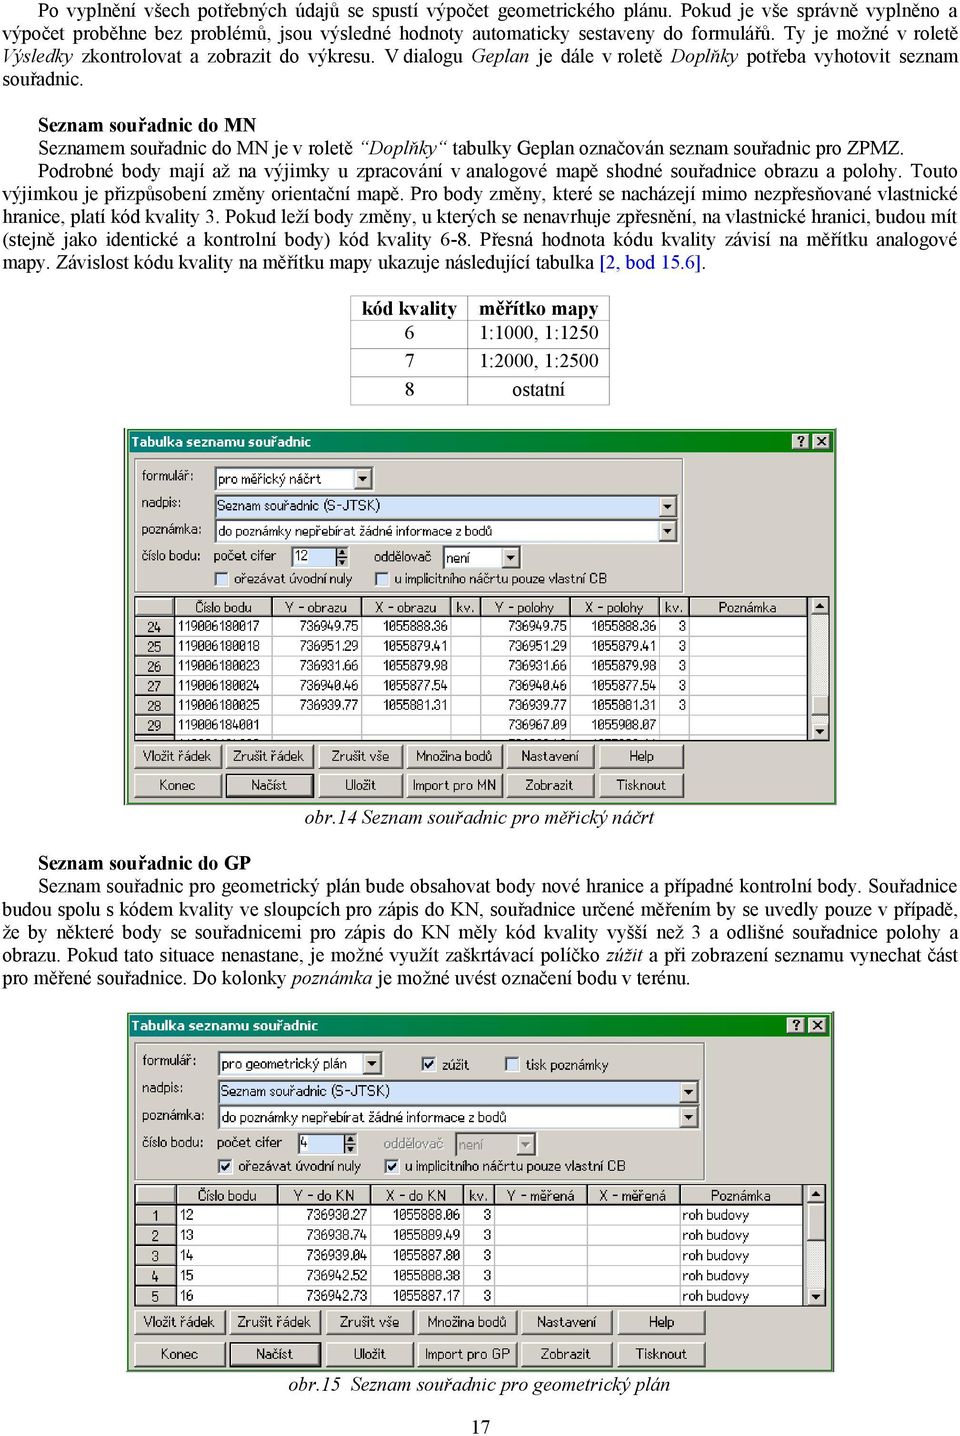Click the 'Y - do KN' column header

coord(324,1195)
